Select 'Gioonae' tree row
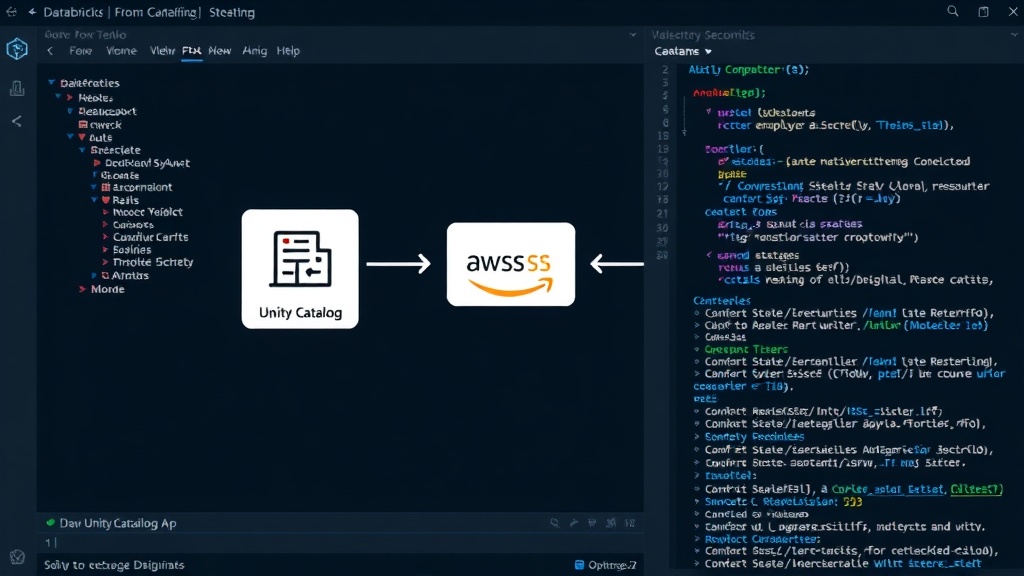Screen dimensions: 1024x576 pos(120,175)
